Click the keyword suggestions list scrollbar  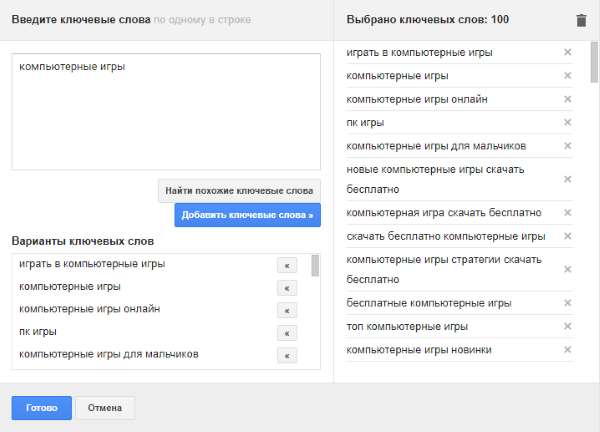pos(316,266)
